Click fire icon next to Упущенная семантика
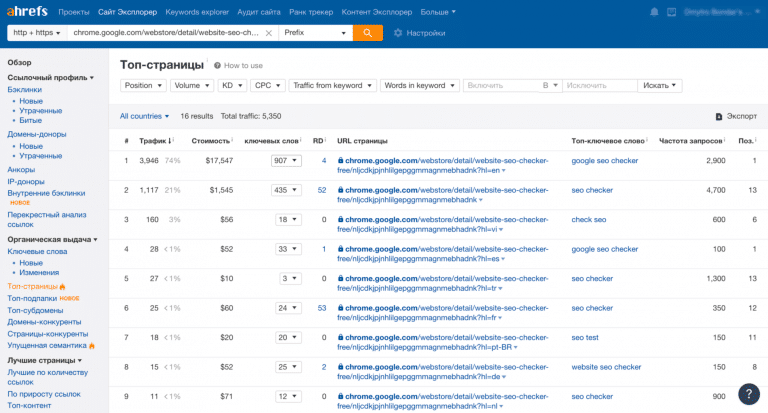This screenshot has width=768, height=413. (x=92, y=345)
